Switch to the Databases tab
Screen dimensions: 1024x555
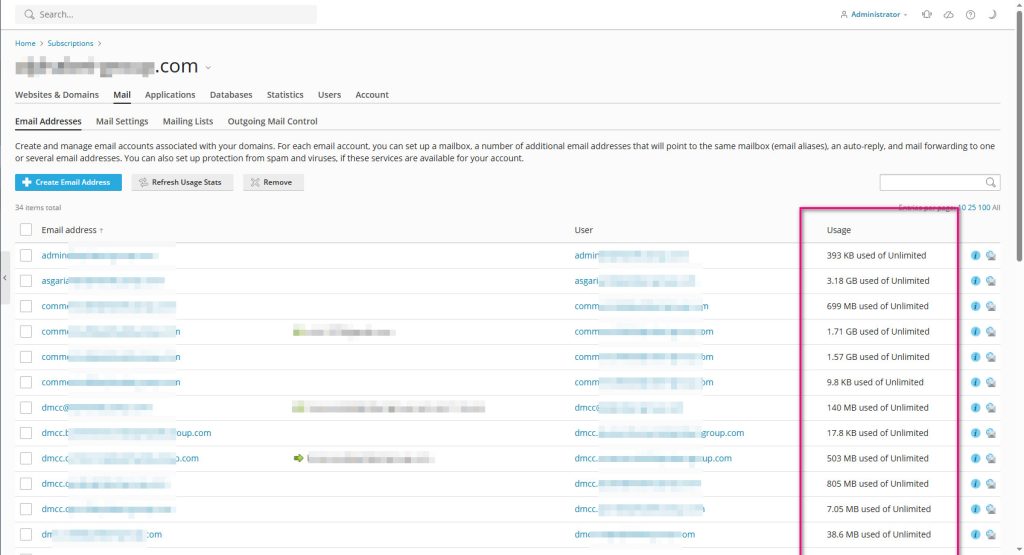pyautogui.click(x=231, y=95)
